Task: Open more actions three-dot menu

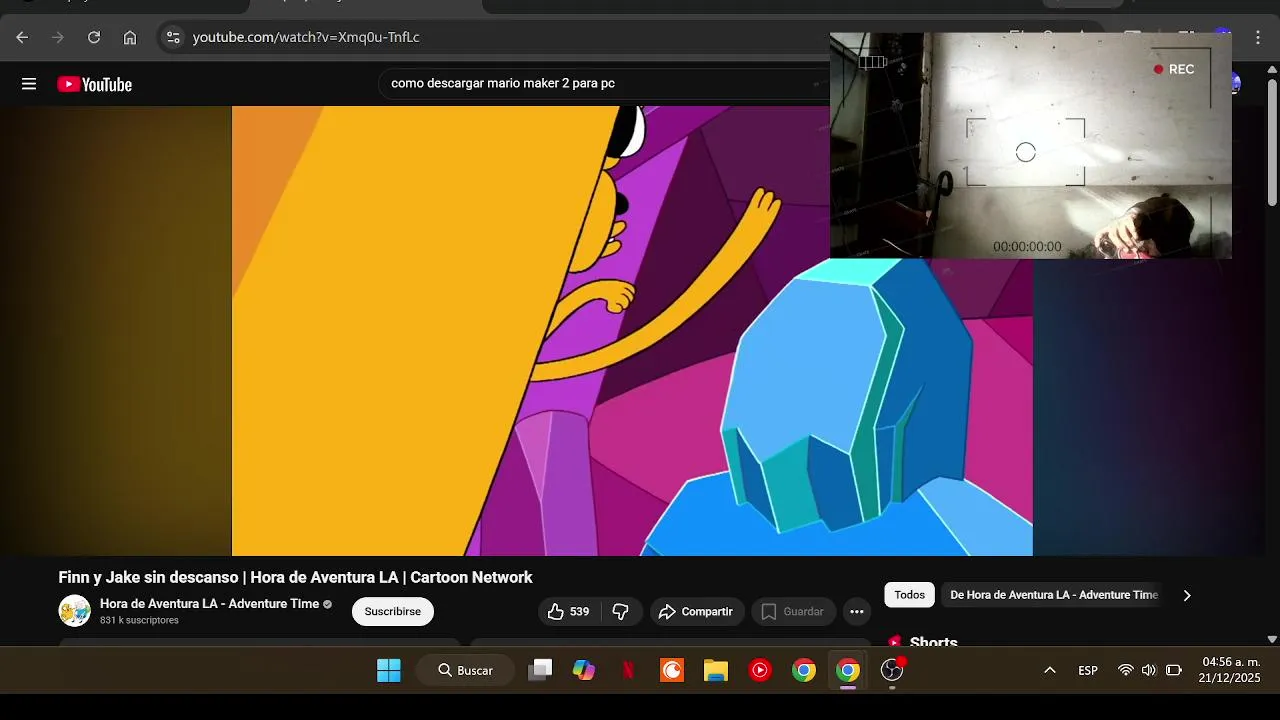Action: tap(857, 611)
